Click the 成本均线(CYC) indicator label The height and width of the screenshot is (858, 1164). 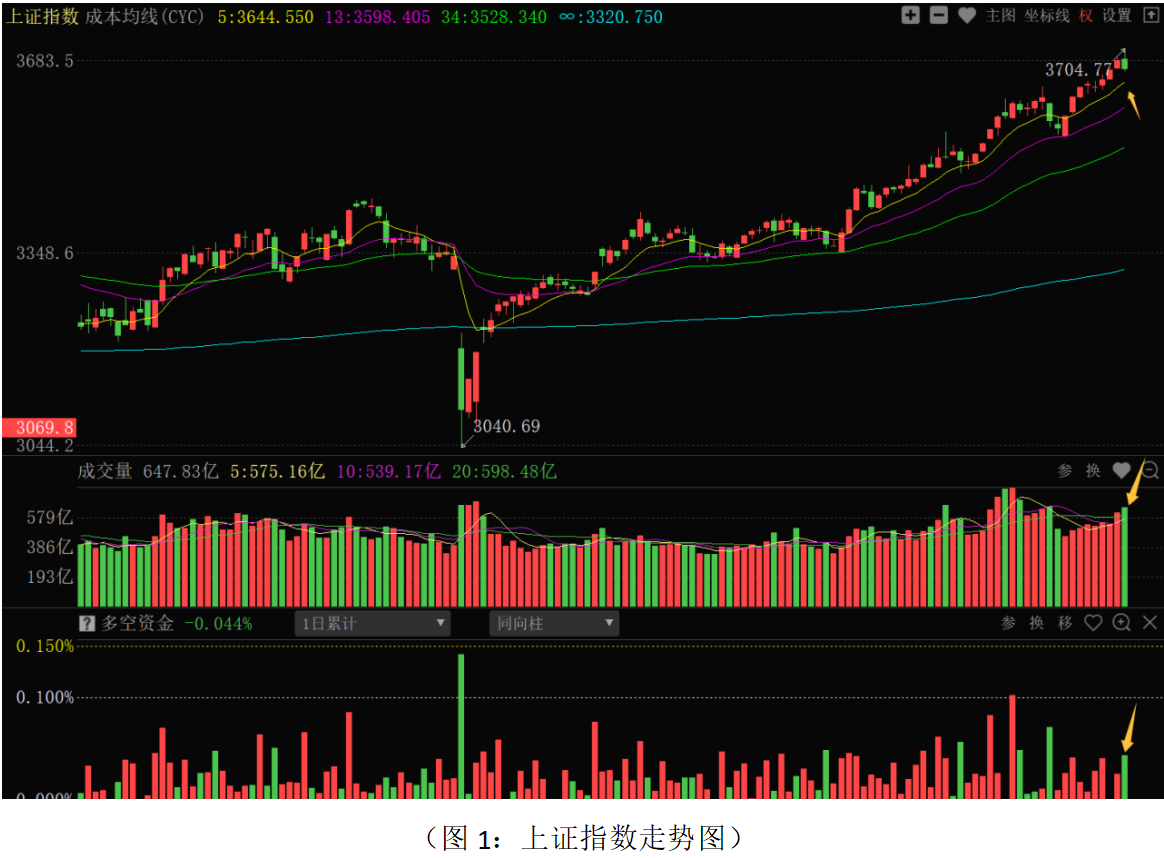pyautogui.click(x=145, y=16)
